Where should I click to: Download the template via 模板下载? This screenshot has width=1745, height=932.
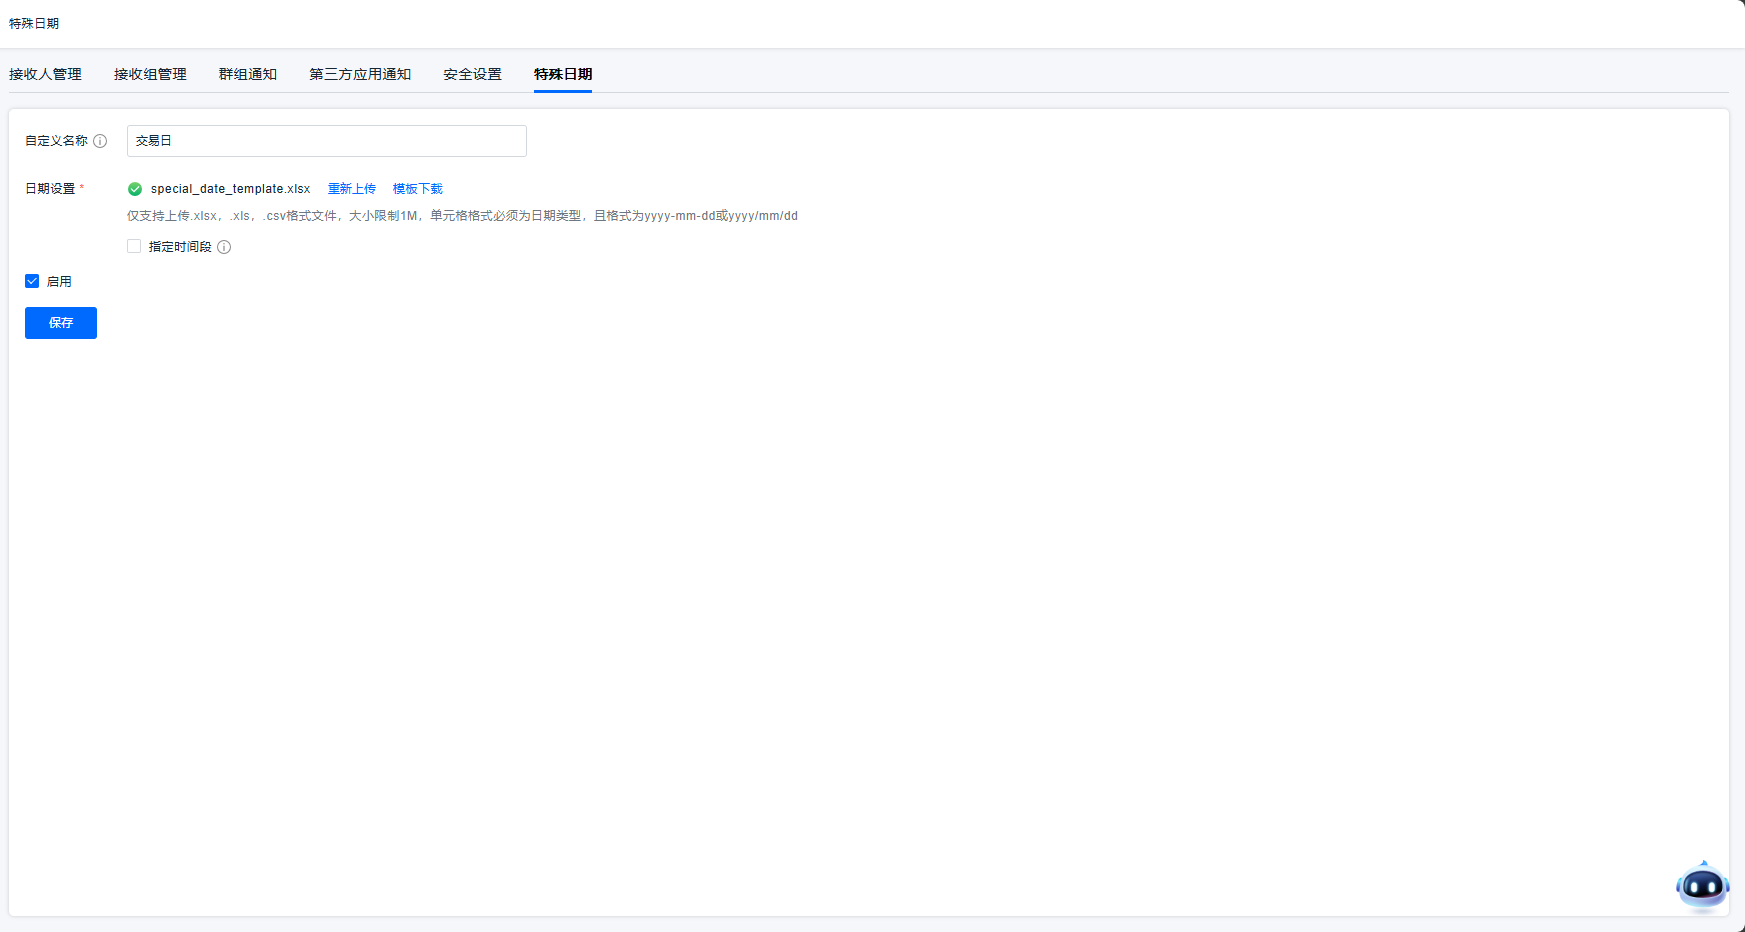[417, 189]
